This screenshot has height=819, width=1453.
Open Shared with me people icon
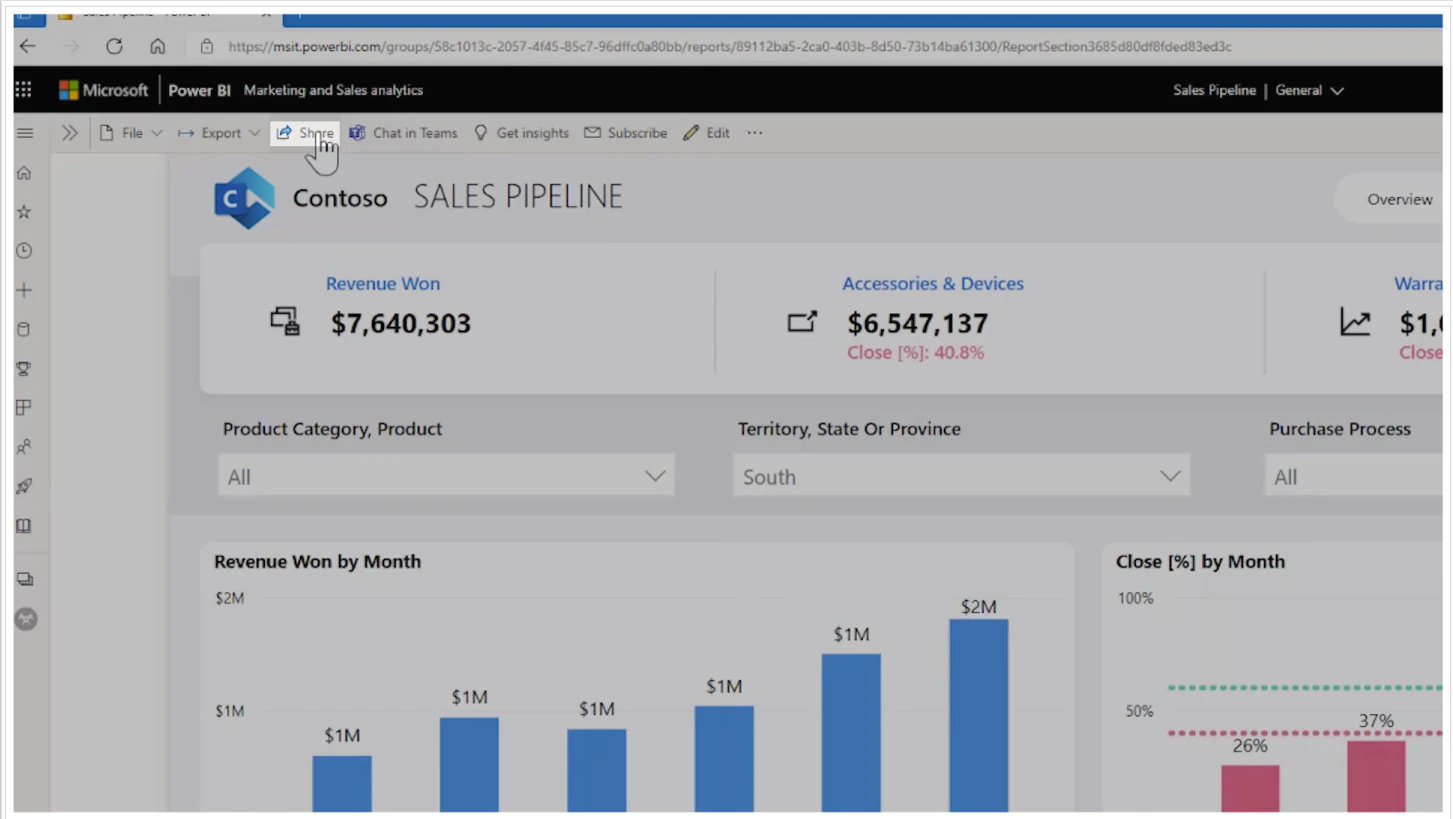tap(24, 447)
